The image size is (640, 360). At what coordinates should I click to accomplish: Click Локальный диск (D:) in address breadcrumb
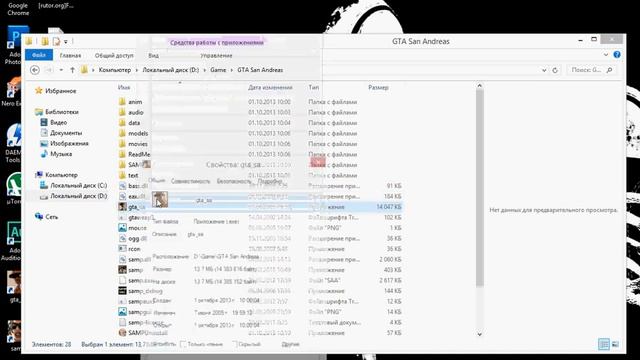pyautogui.click(x=171, y=70)
